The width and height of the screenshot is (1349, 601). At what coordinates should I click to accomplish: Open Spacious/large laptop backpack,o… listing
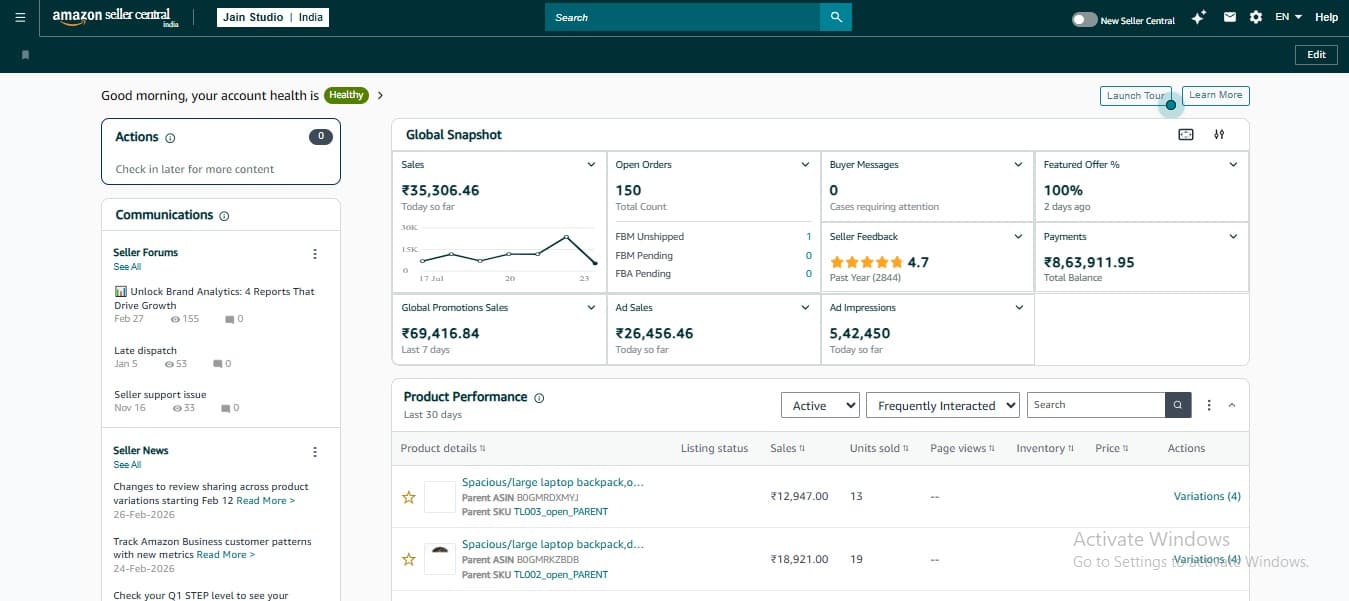pyautogui.click(x=553, y=482)
